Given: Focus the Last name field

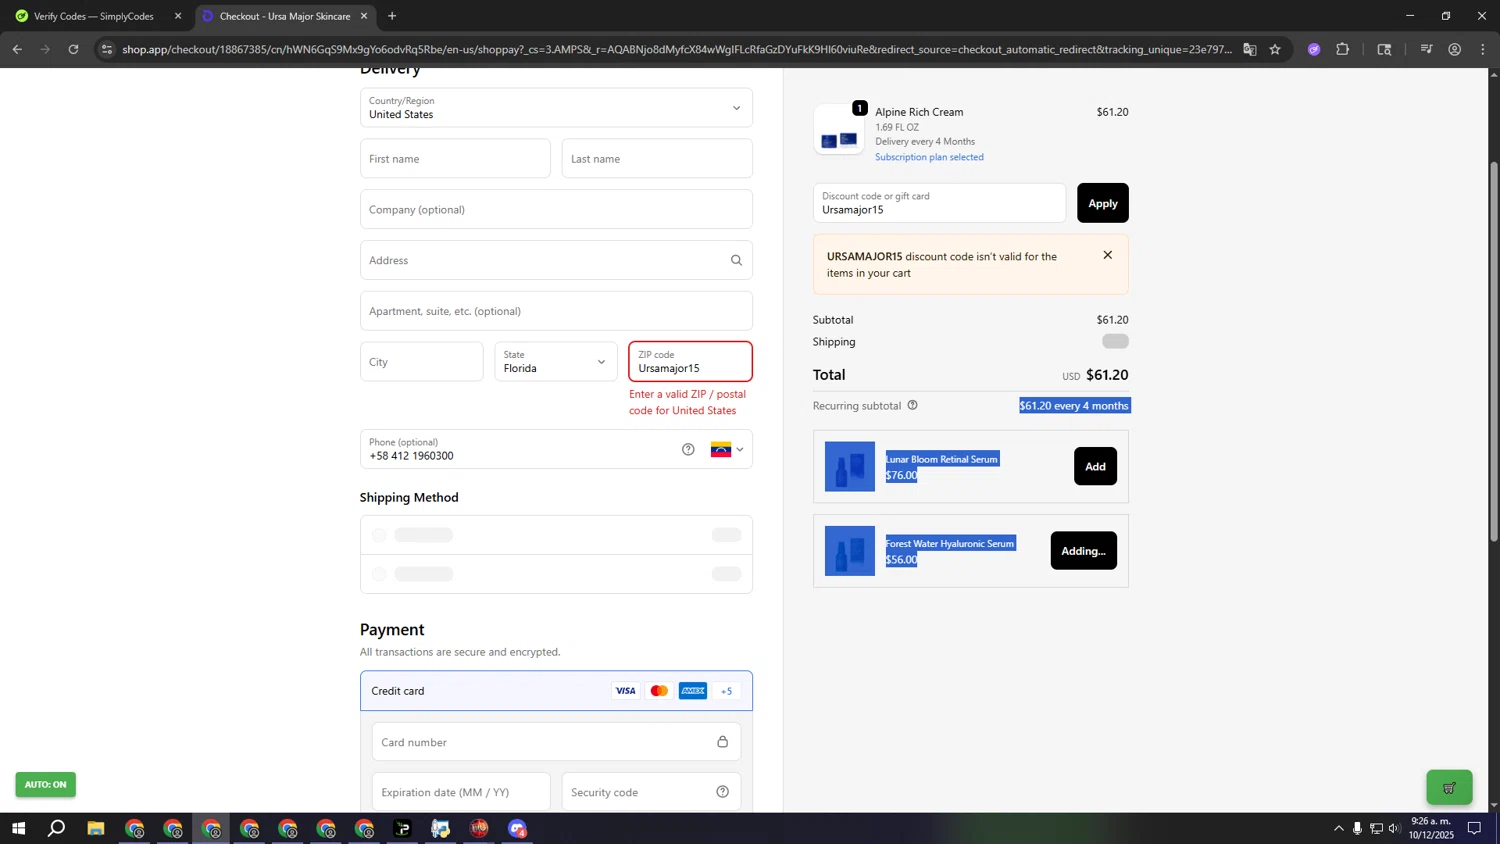Looking at the screenshot, I should [x=657, y=158].
